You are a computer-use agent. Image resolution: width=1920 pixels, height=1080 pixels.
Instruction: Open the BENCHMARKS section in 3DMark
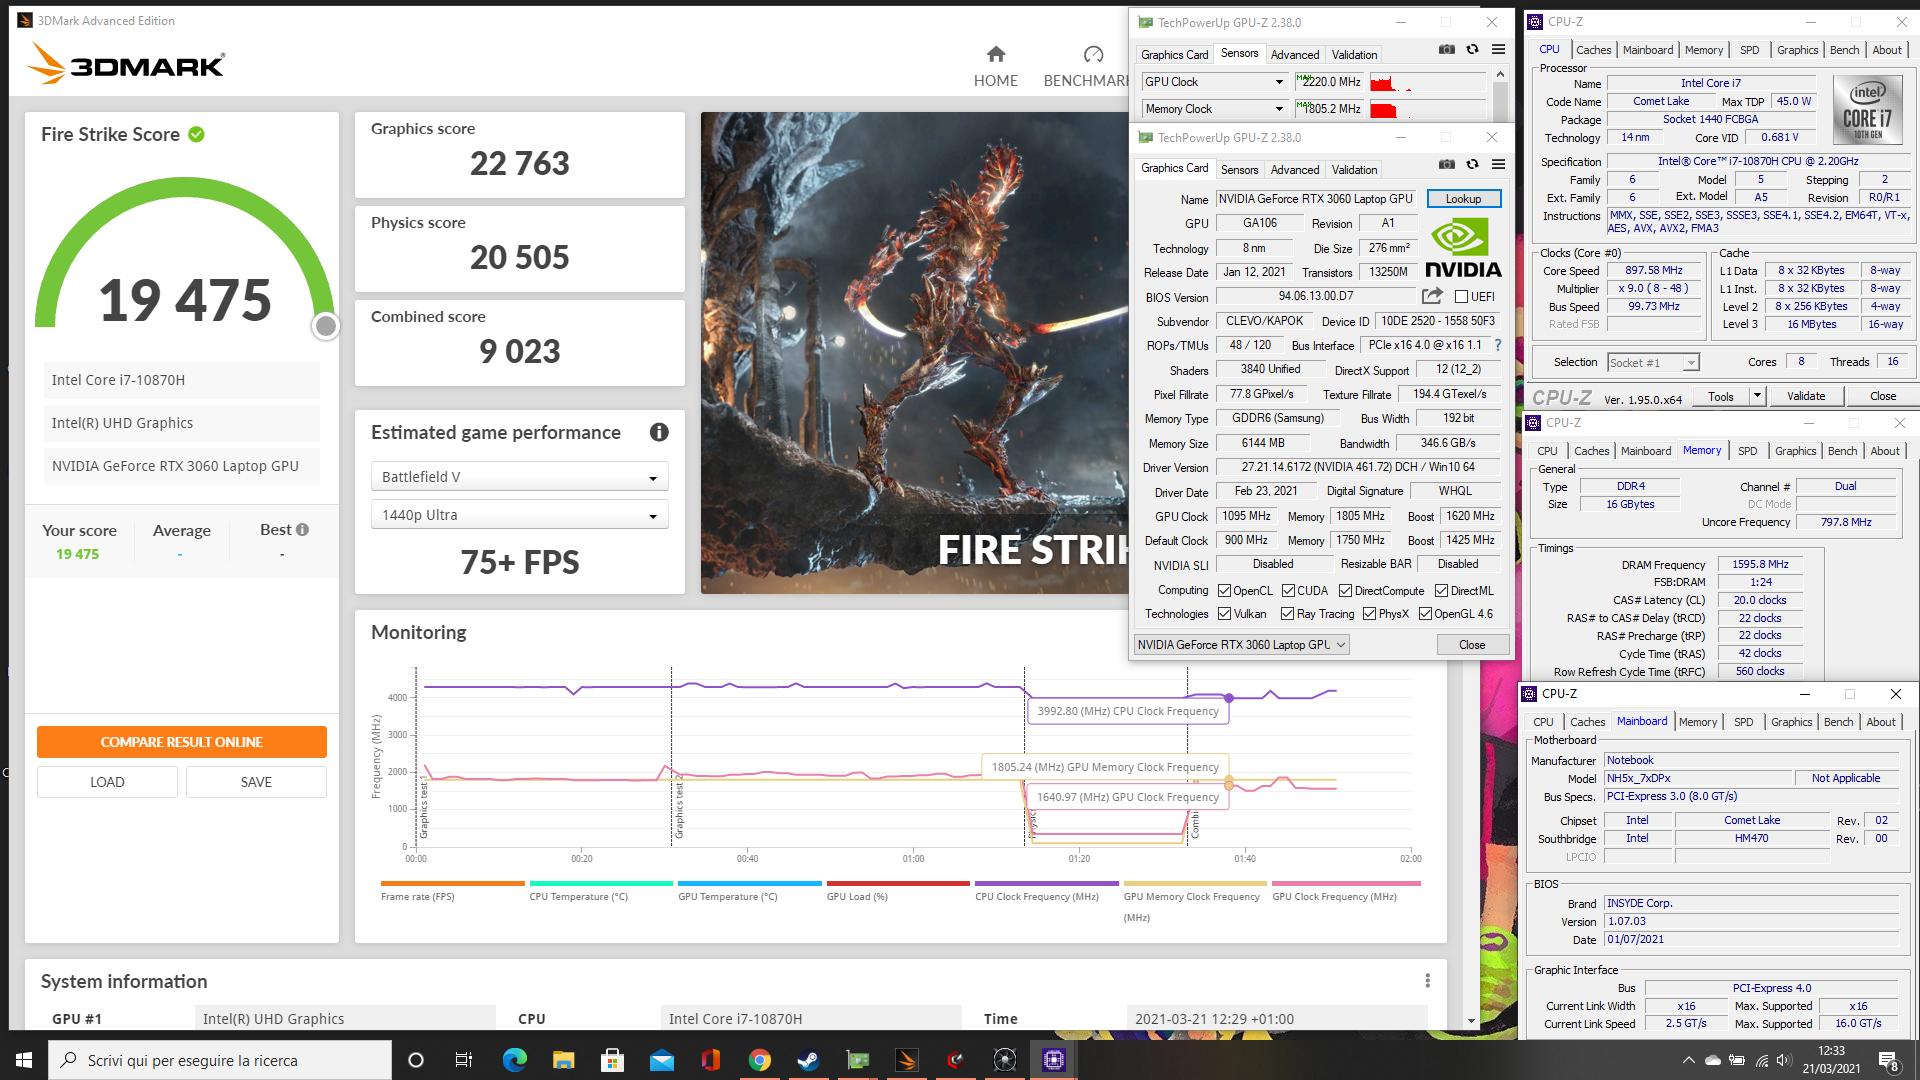click(1086, 66)
